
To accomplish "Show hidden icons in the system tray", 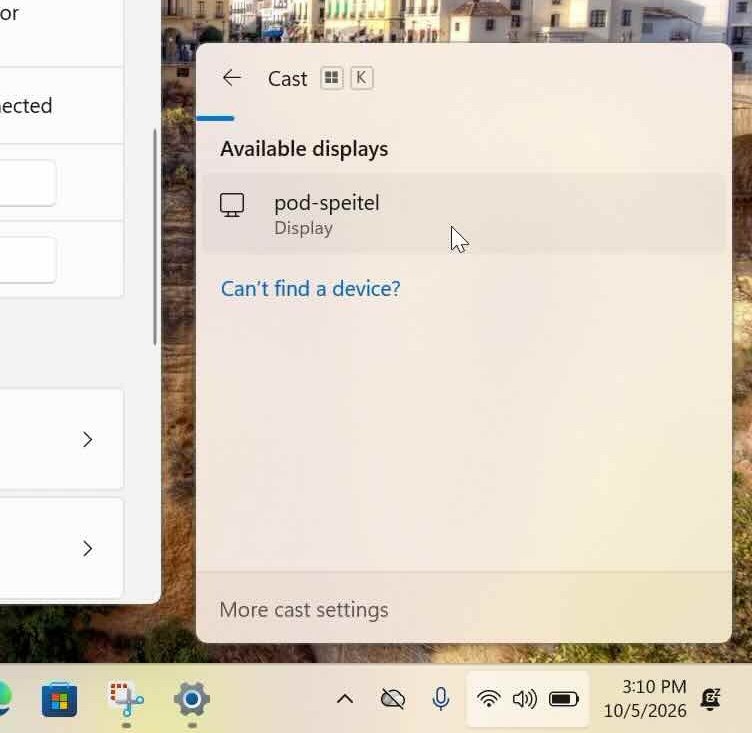I will [x=345, y=699].
